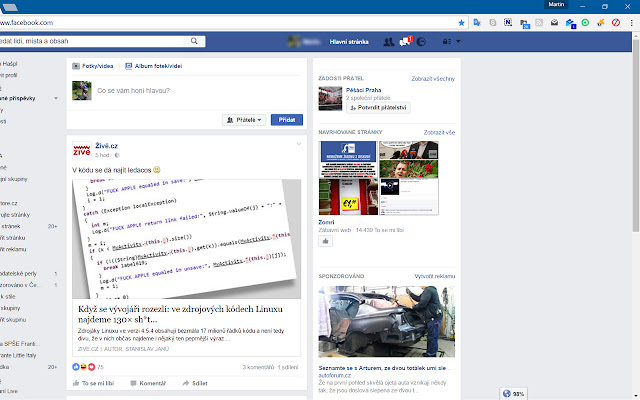Open the Pěkací Praha profile link

[x=363, y=90]
